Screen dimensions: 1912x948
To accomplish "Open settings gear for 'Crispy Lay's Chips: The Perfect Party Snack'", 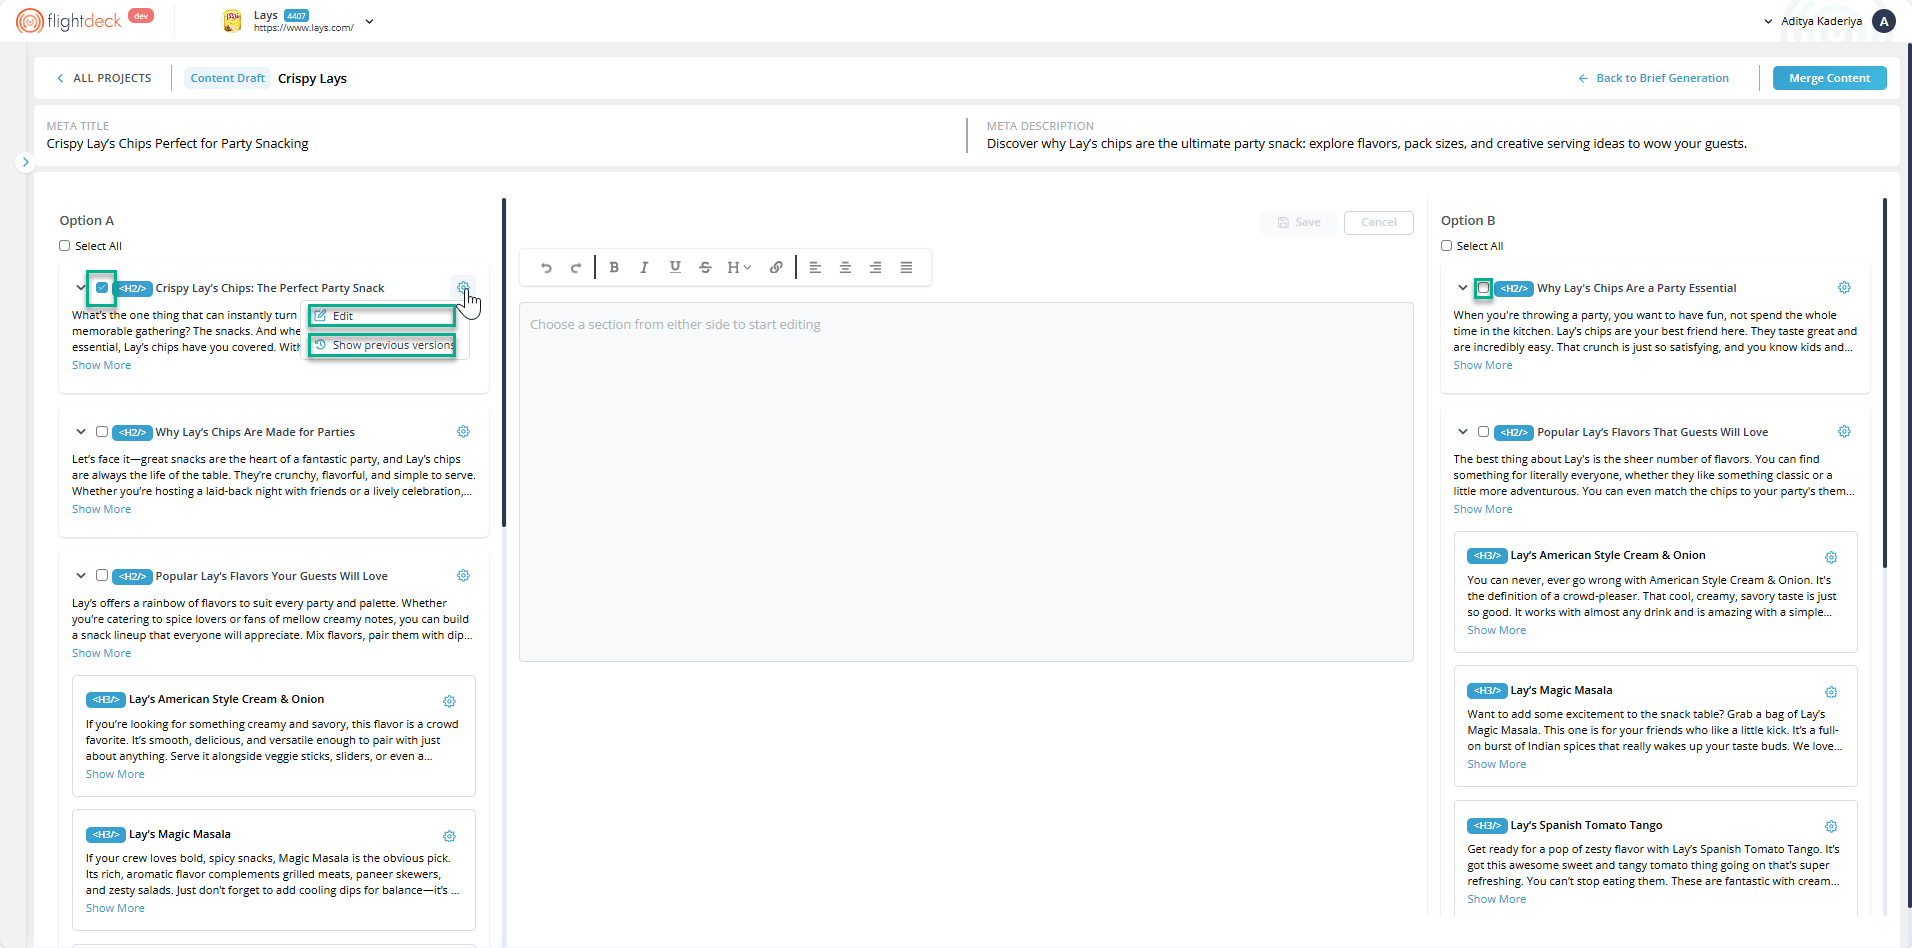I will [x=463, y=288].
